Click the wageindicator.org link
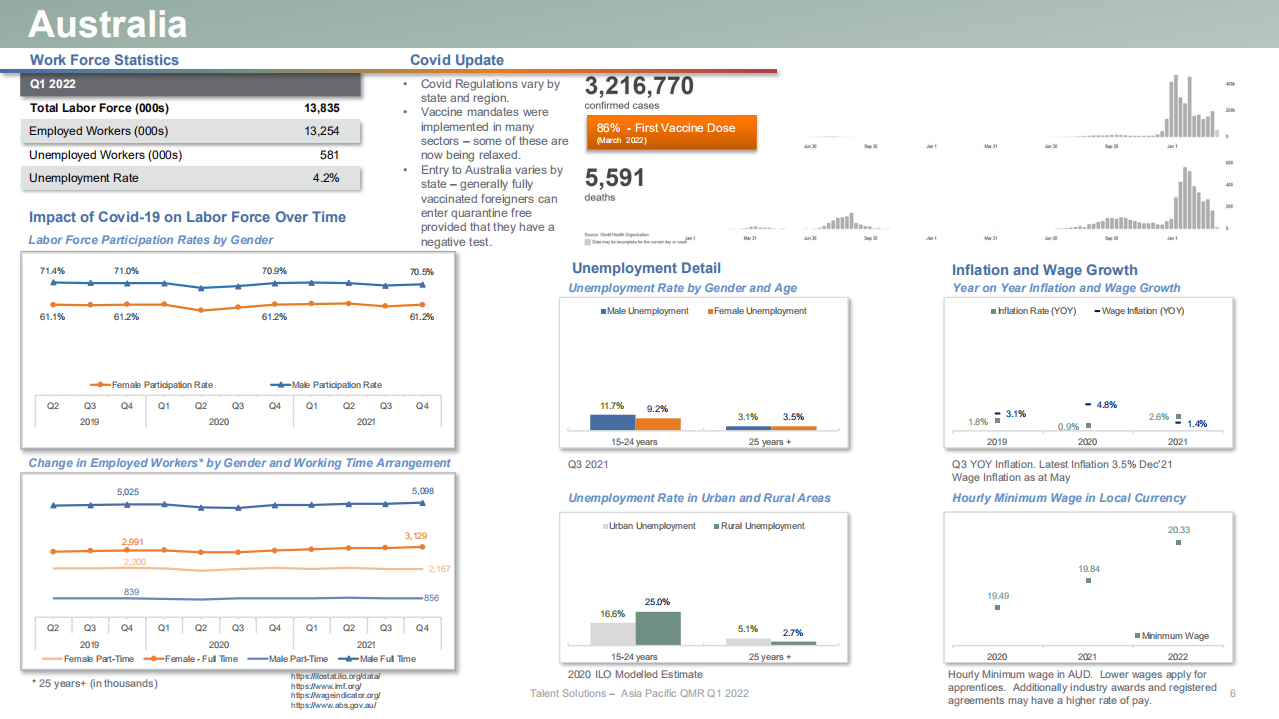Image resolution: width=1279 pixels, height=719 pixels. (334, 696)
